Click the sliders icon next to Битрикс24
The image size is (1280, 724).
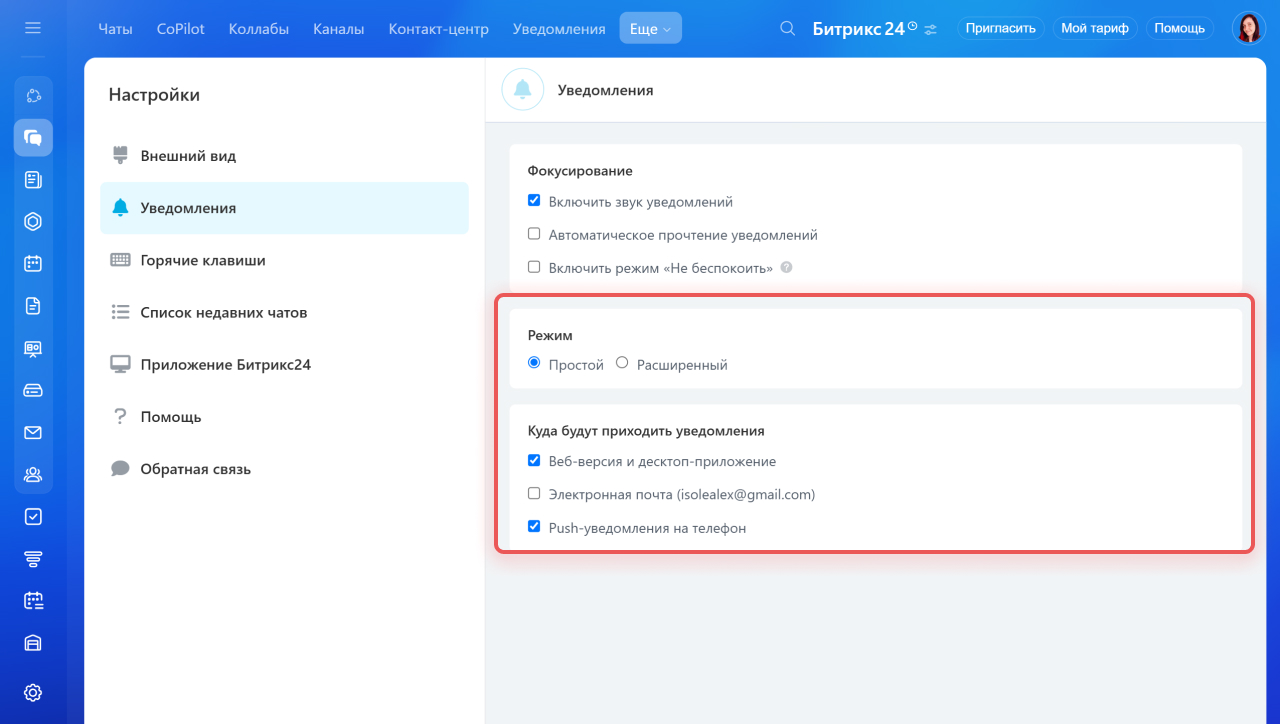click(931, 29)
